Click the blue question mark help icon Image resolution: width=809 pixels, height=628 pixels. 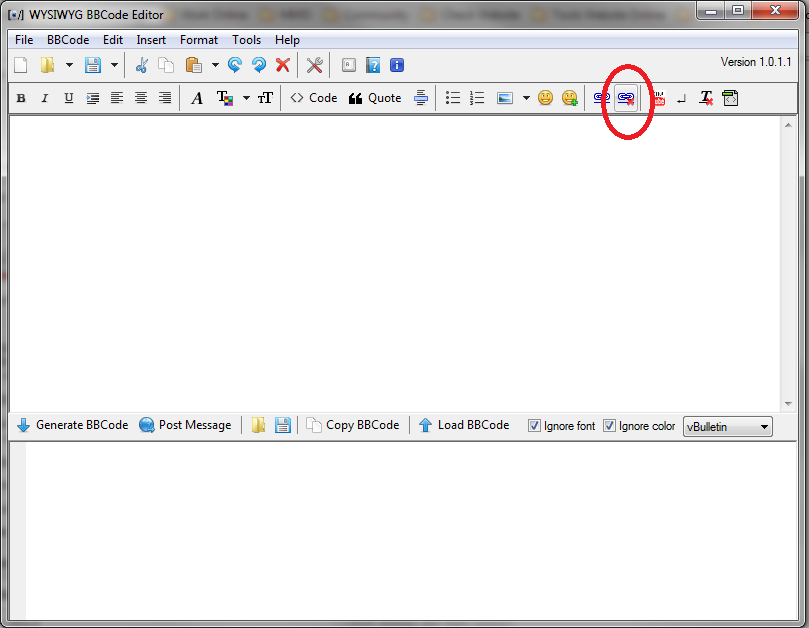tap(373, 65)
